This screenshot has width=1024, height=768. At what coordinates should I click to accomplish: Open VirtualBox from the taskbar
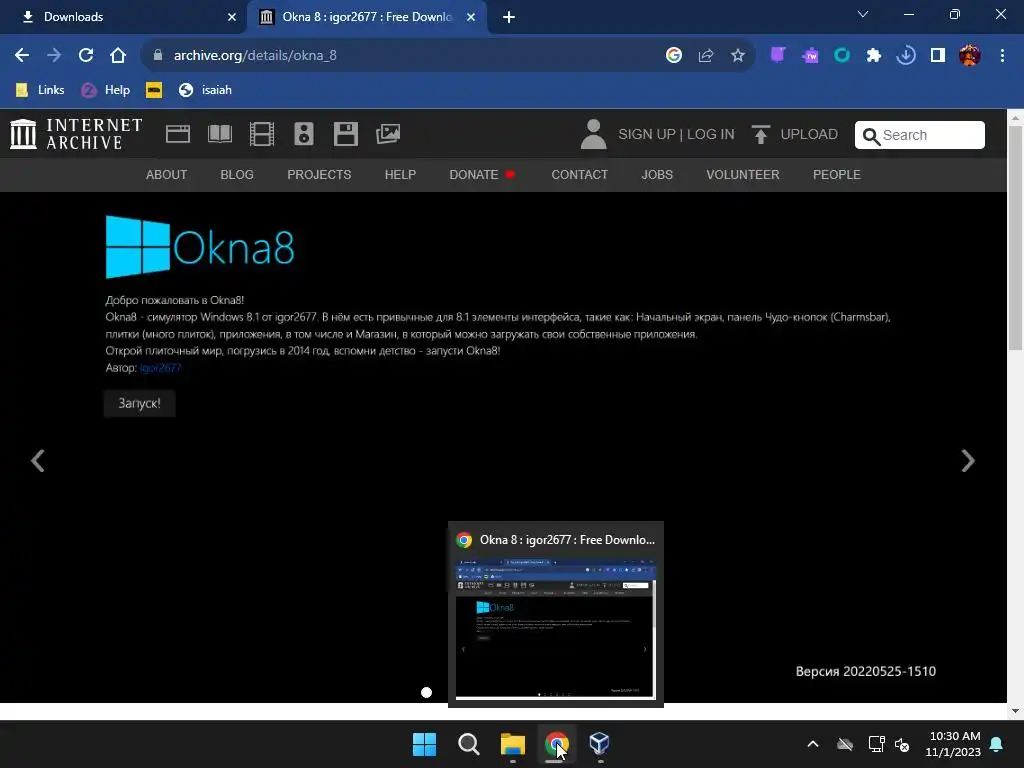[x=599, y=744]
